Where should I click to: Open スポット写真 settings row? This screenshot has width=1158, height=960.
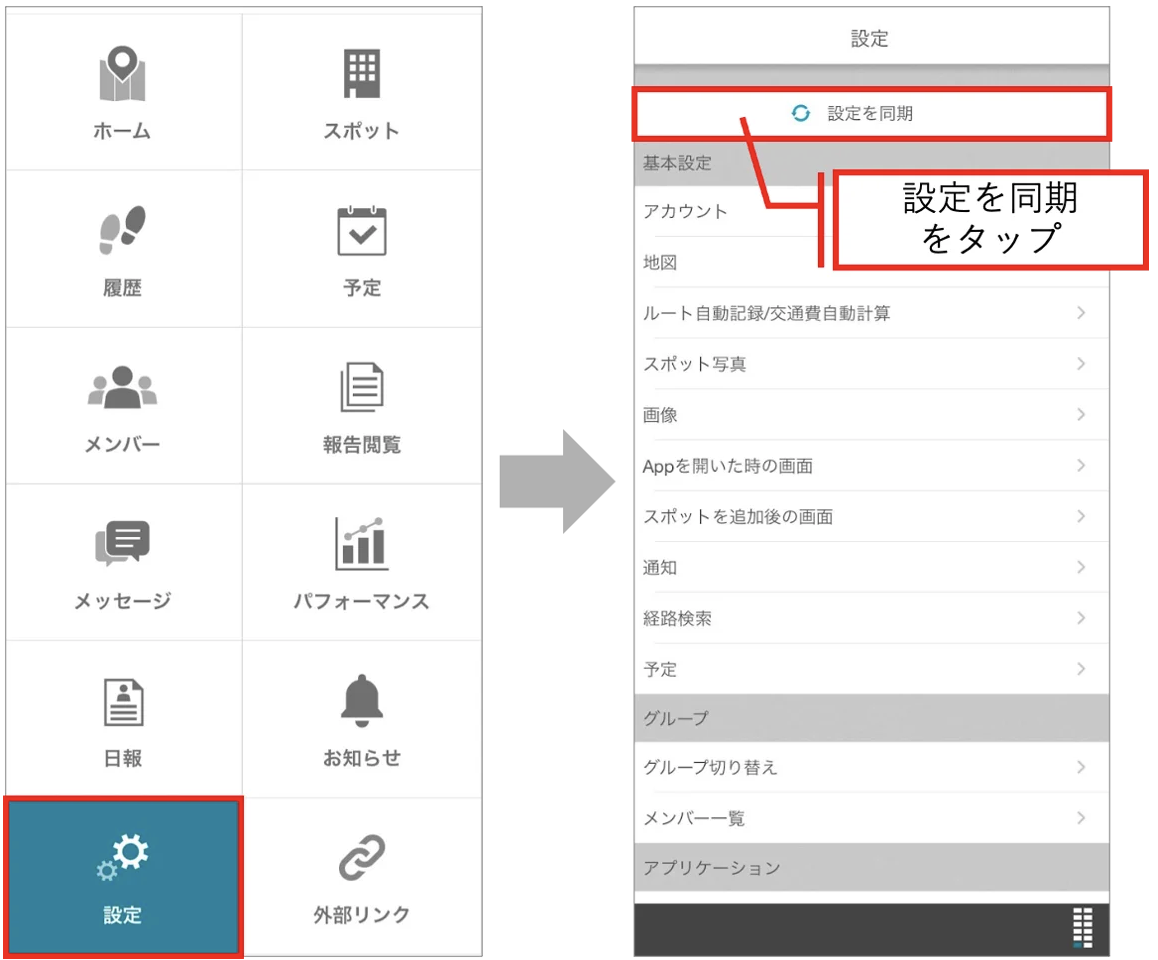(871, 364)
